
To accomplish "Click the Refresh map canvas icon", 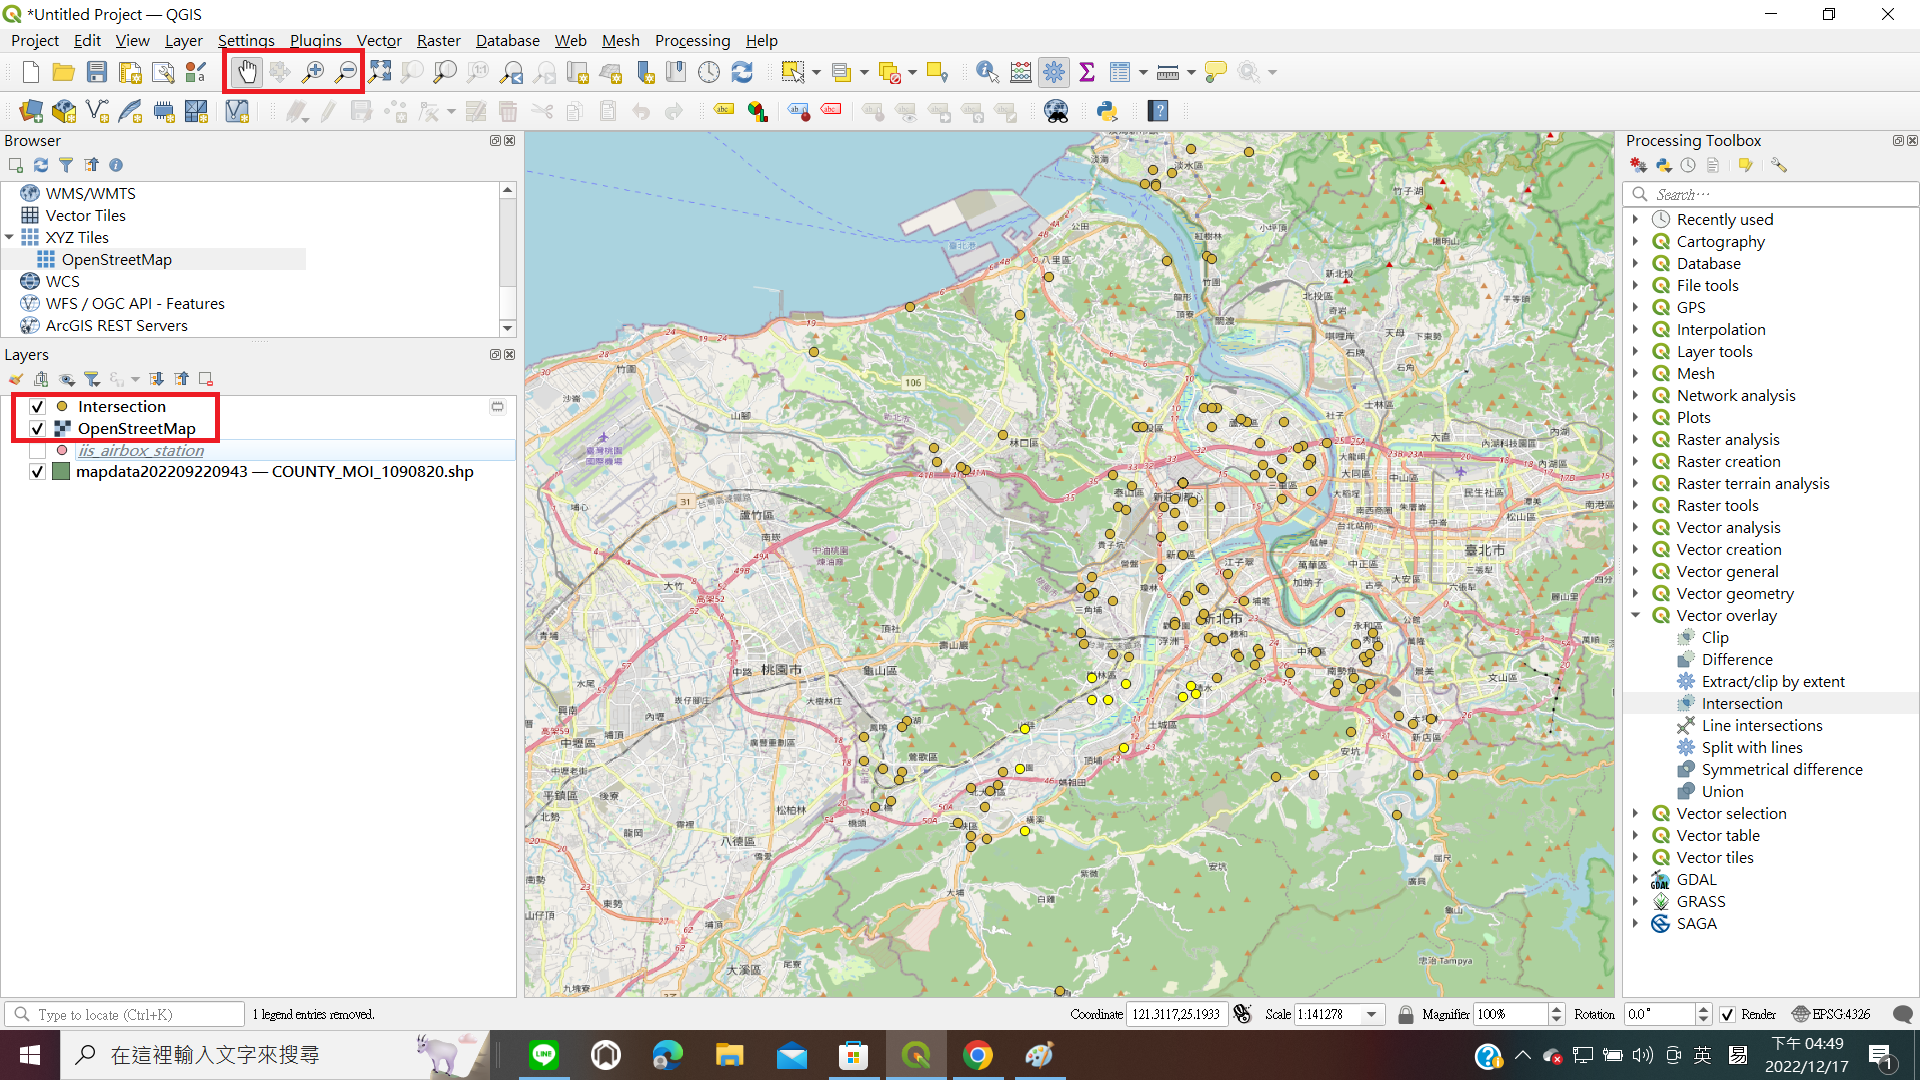I will click(742, 72).
